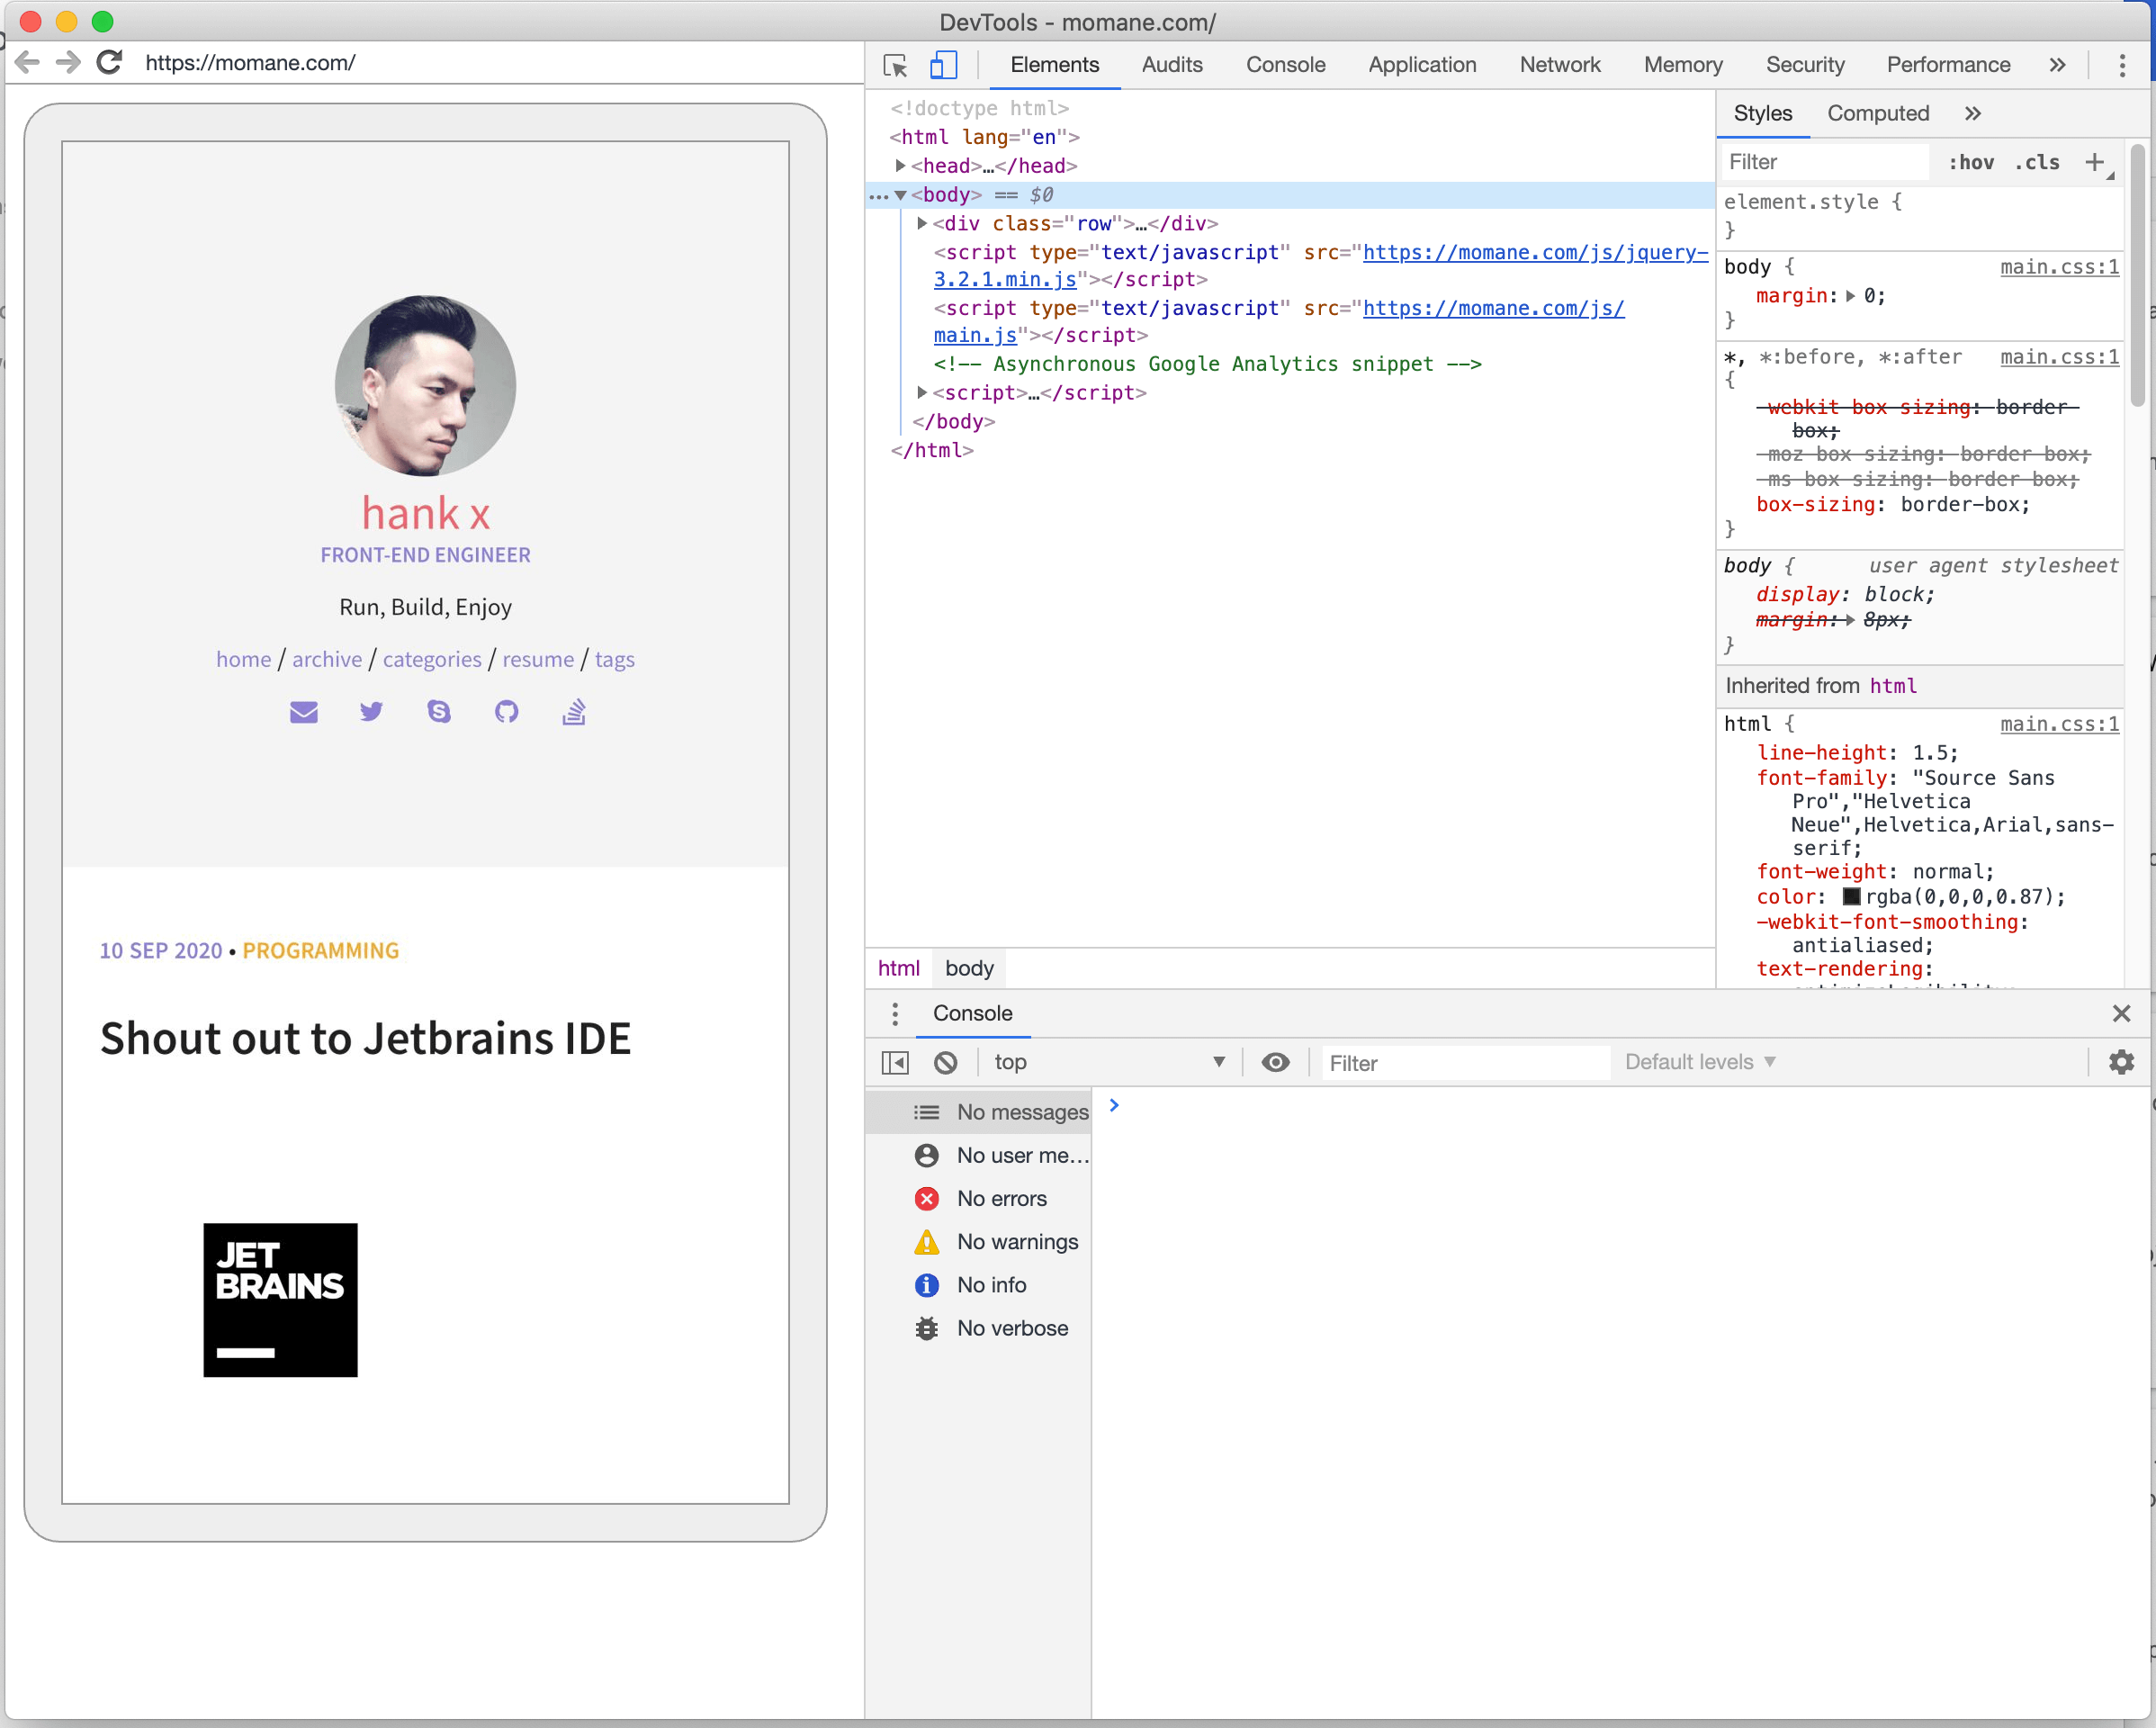
Task: Click the clear console icon
Action: tap(945, 1062)
